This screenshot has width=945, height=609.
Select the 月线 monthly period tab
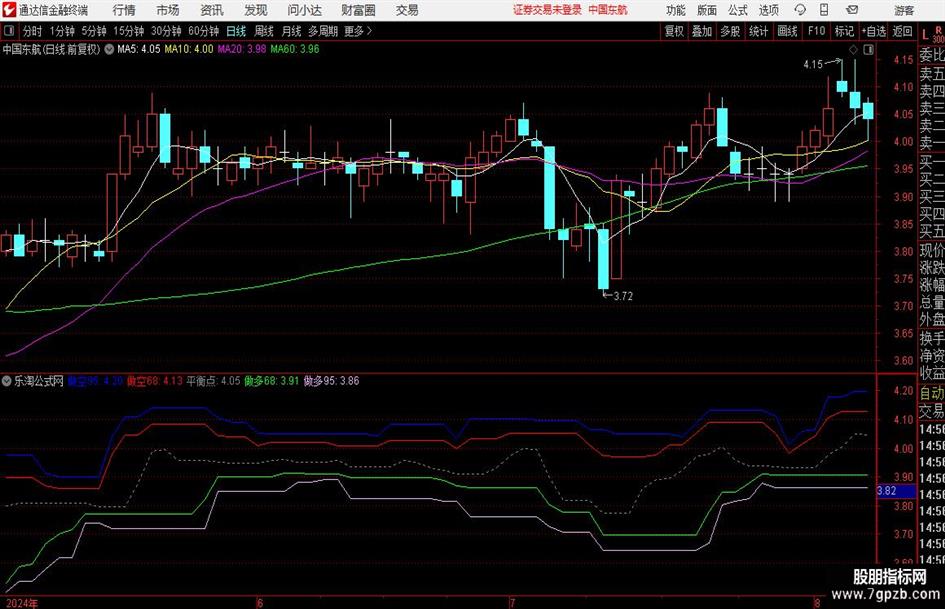291,31
